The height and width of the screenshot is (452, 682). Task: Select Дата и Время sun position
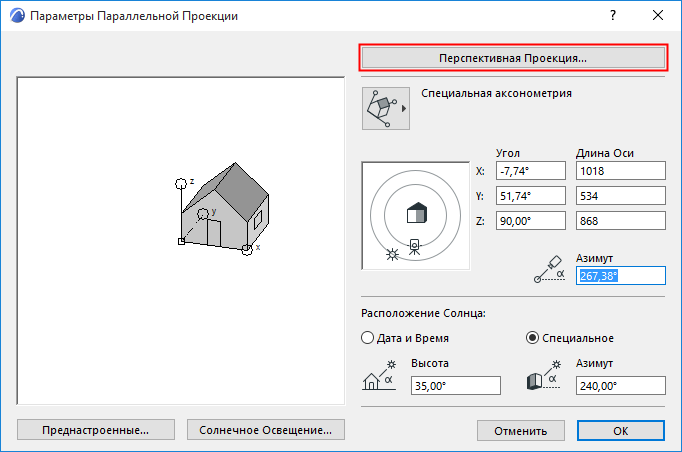405,338
